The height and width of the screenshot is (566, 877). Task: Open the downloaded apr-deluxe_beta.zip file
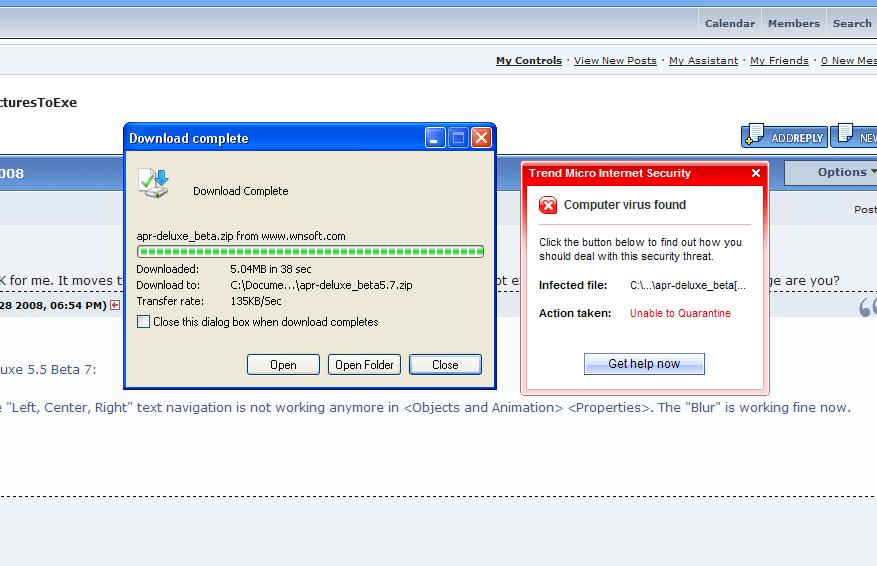click(283, 365)
